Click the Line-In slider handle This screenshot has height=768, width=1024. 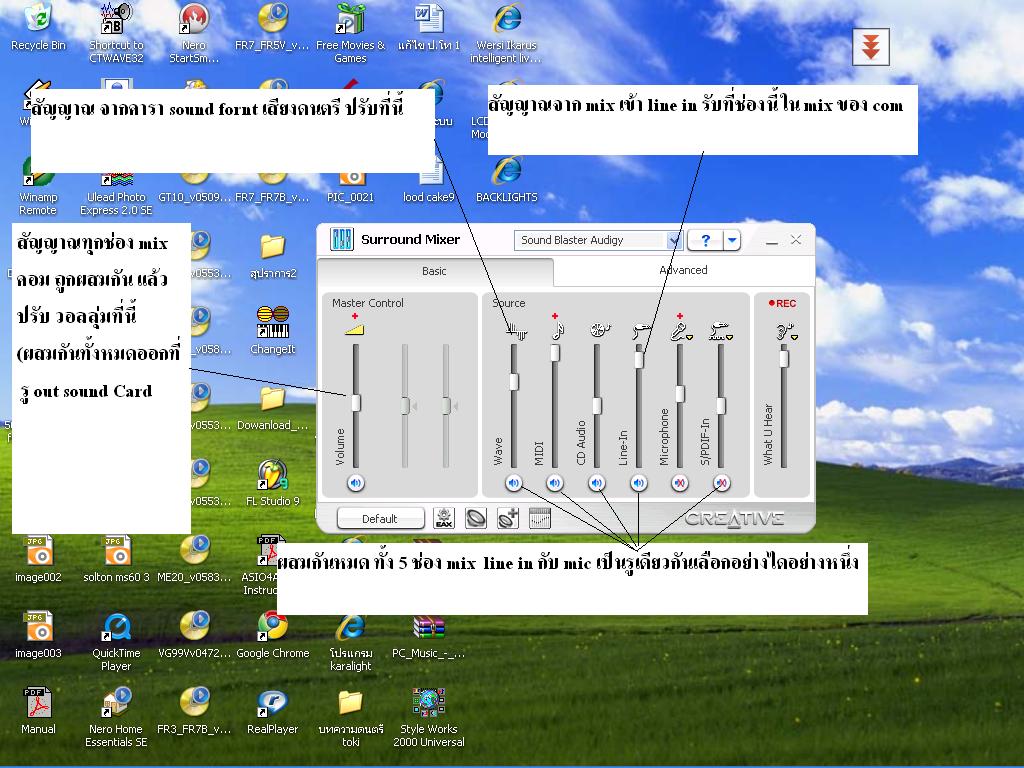639,359
